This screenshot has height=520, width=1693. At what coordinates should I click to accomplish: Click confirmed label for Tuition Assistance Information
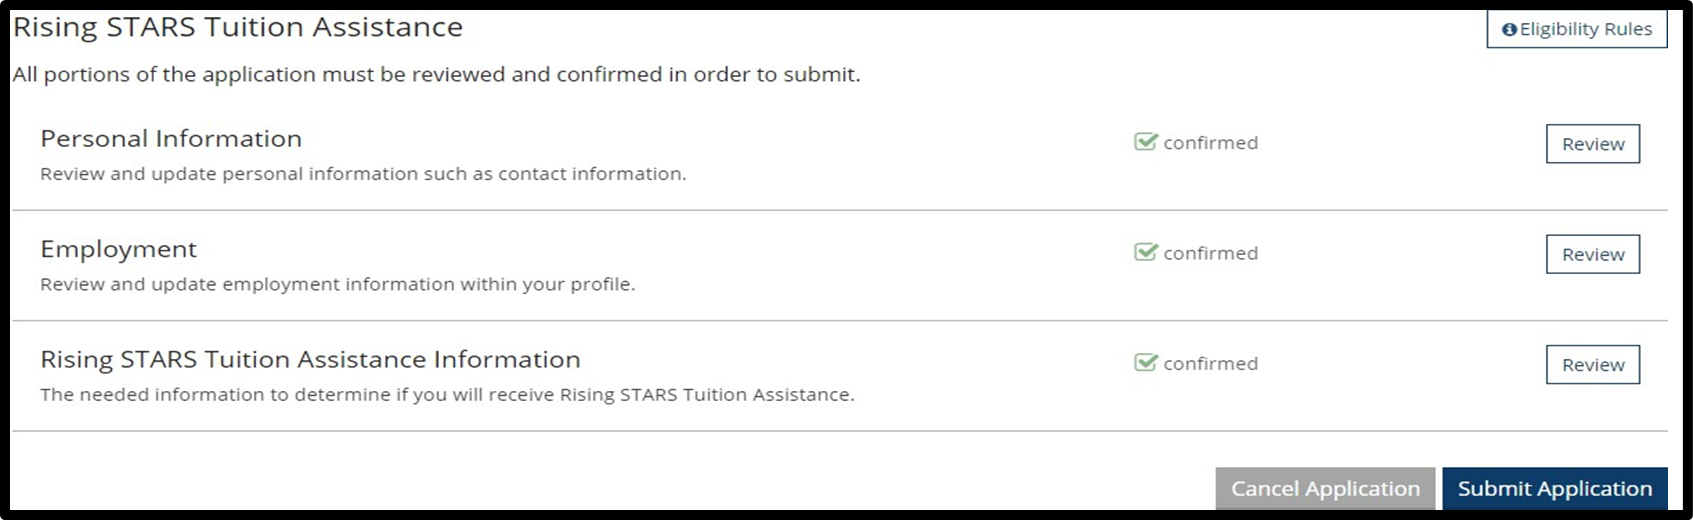coord(1210,363)
